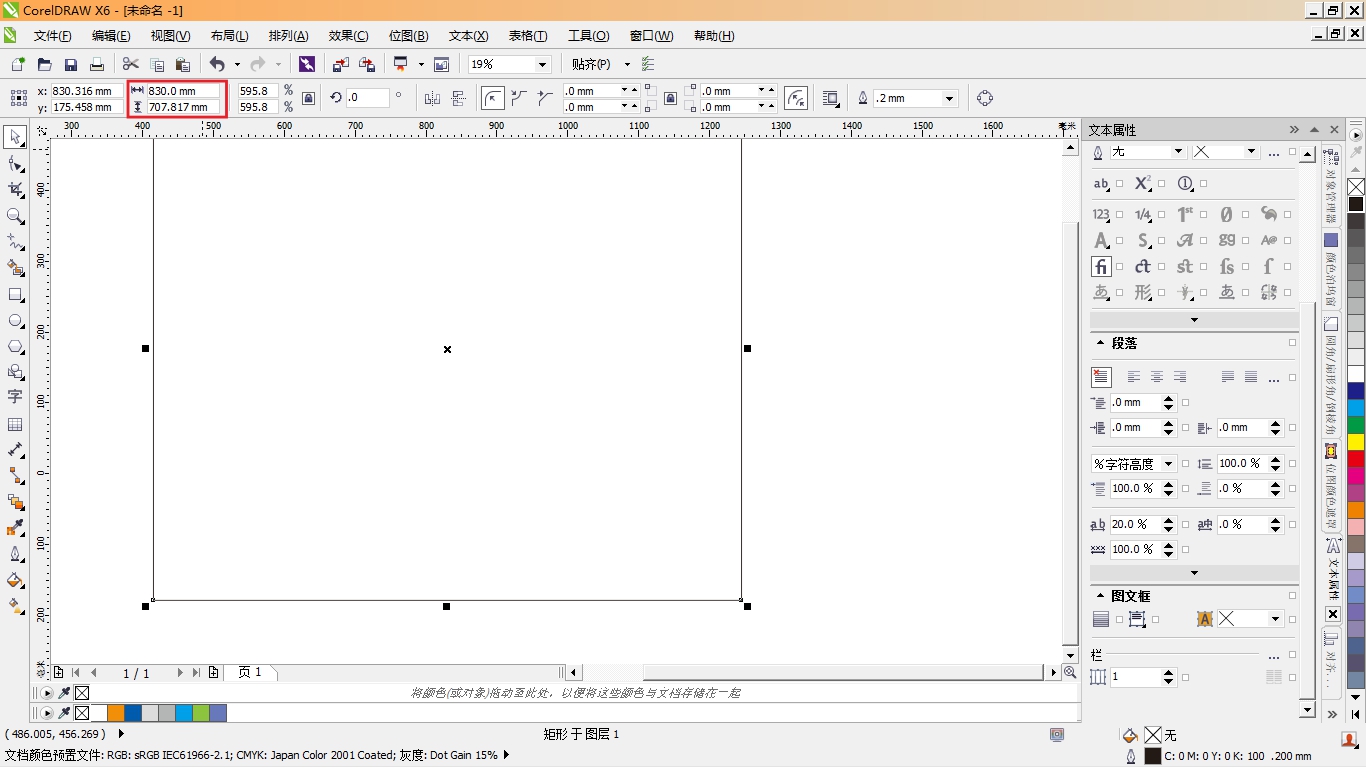Toggle corner radius lock between mm fields
The width and height of the screenshot is (1366, 768).
[x=670, y=98]
